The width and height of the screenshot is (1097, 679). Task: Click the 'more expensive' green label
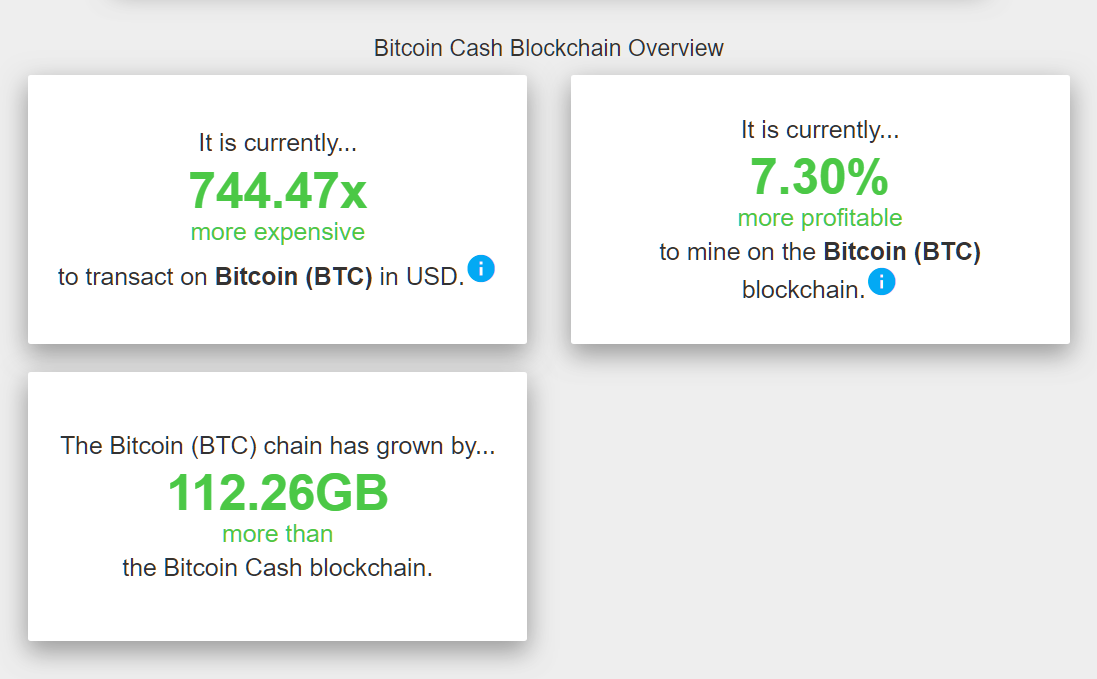278,231
